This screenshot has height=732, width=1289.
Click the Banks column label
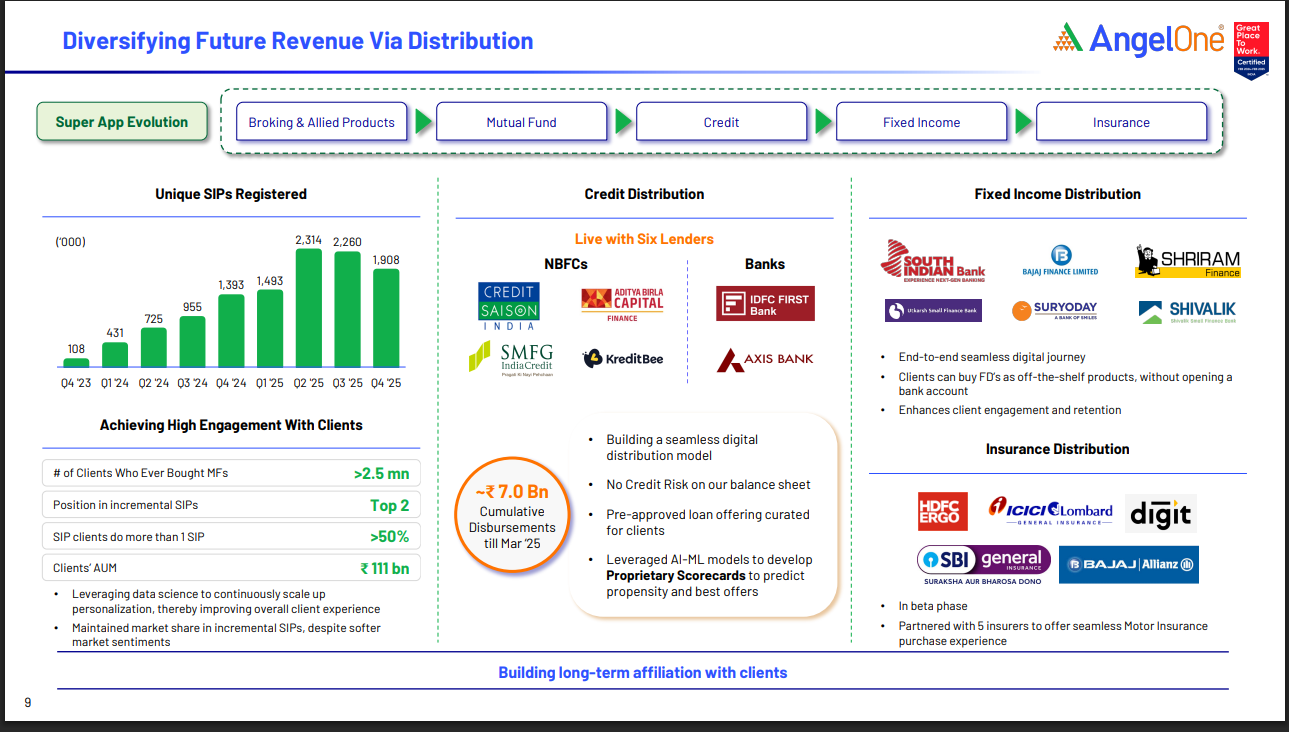pyautogui.click(x=765, y=264)
